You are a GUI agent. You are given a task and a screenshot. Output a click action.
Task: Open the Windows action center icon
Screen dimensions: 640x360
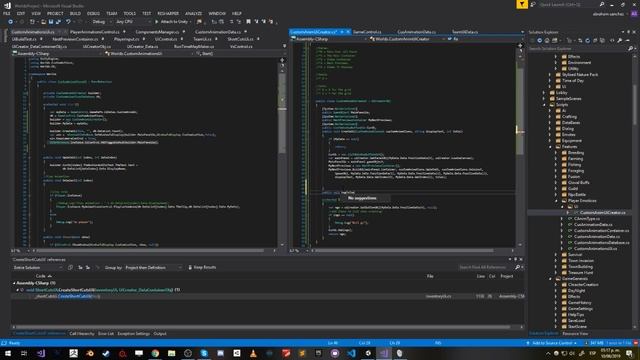tap(629, 353)
